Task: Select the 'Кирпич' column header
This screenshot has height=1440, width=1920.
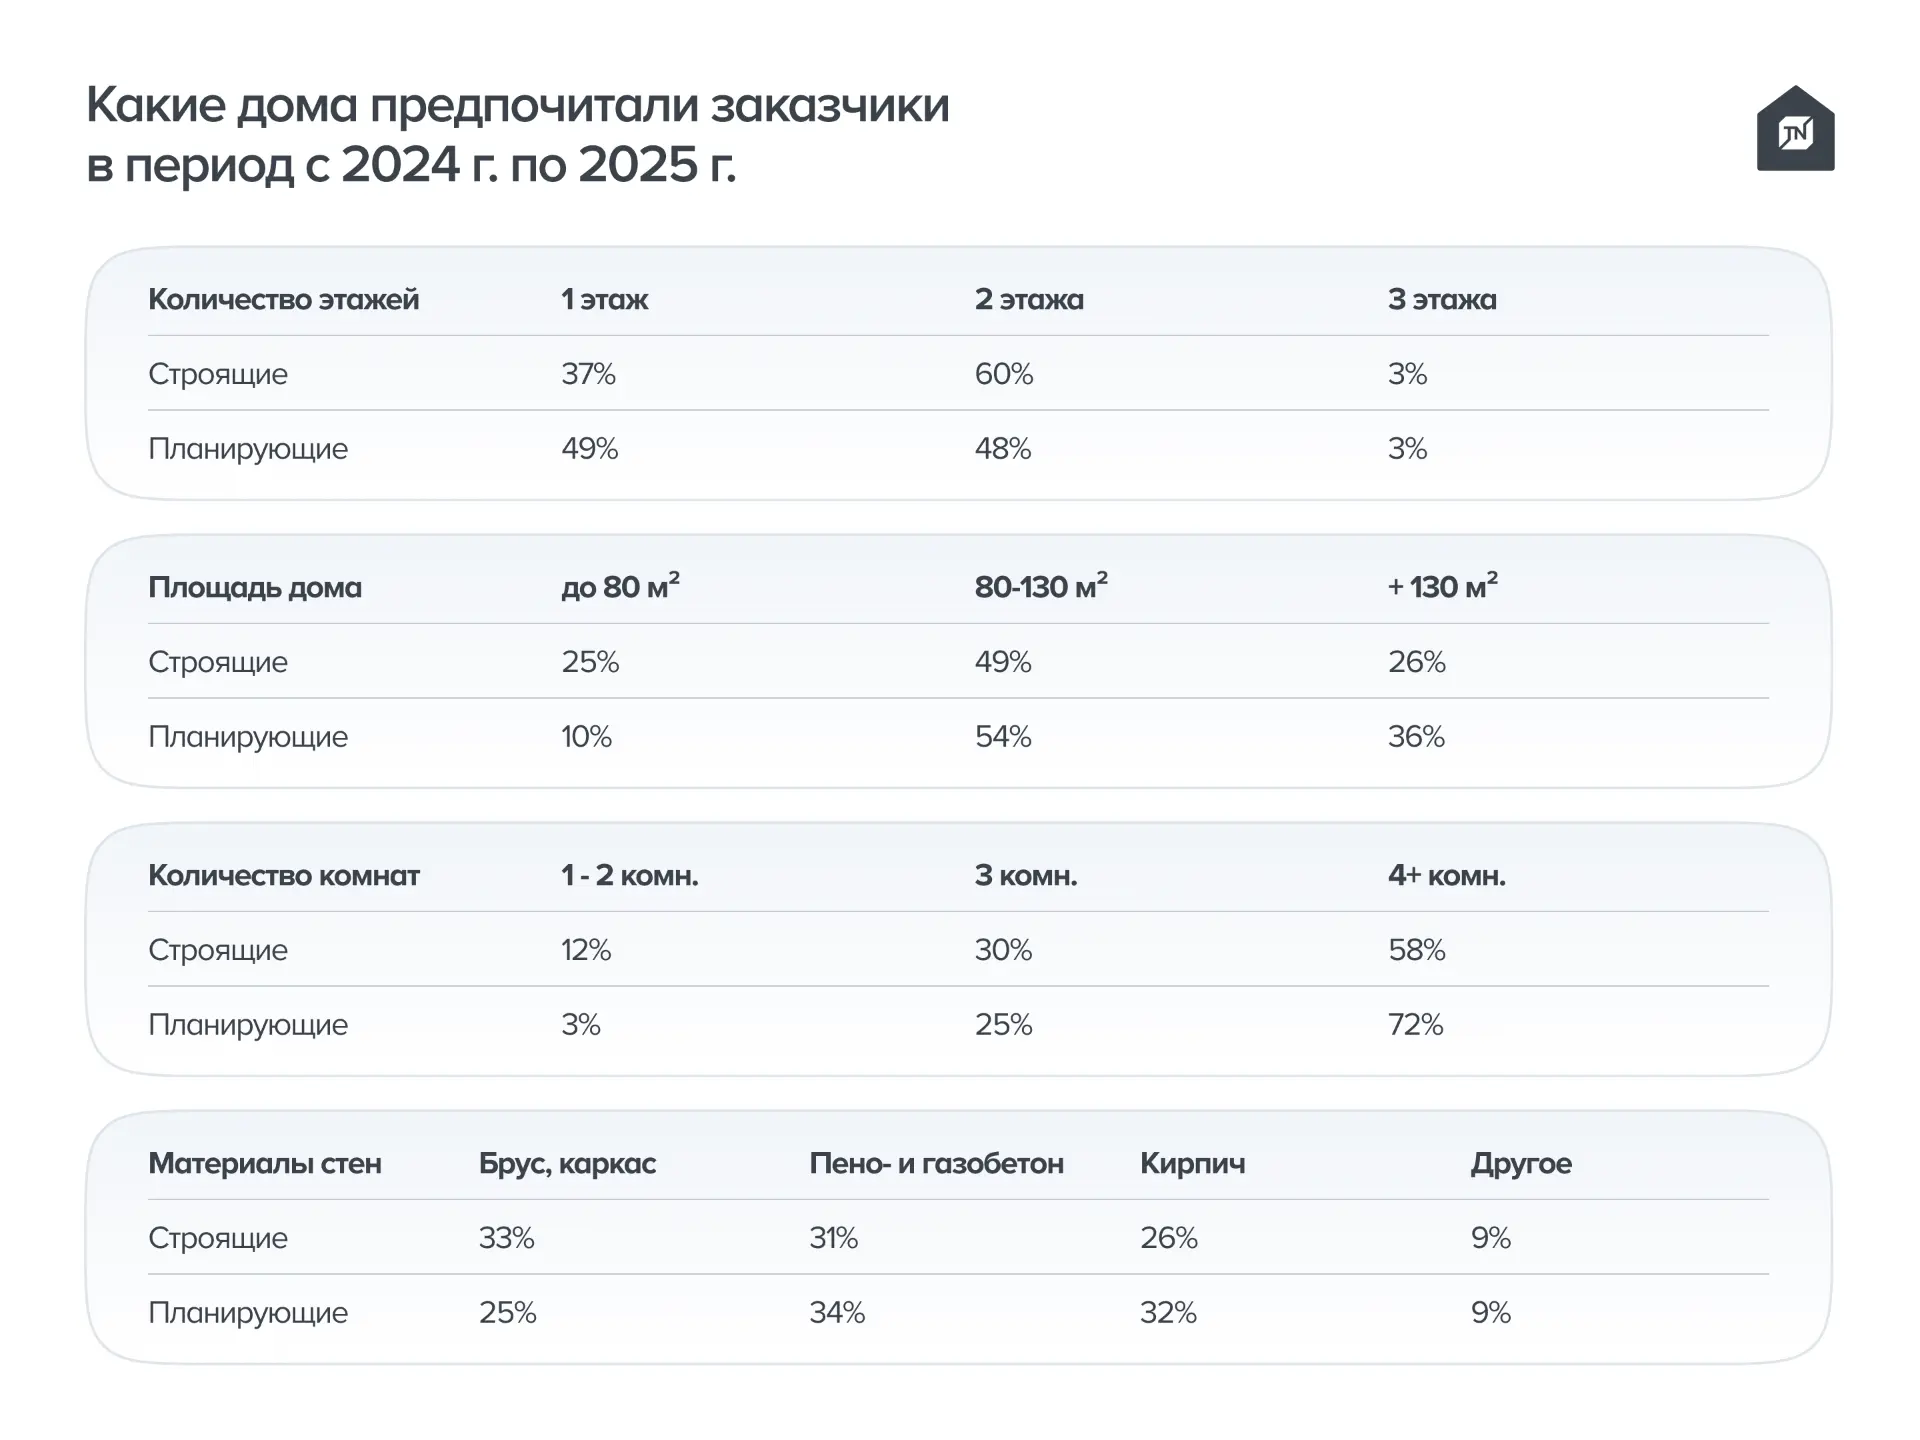Action: (x=1192, y=1163)
